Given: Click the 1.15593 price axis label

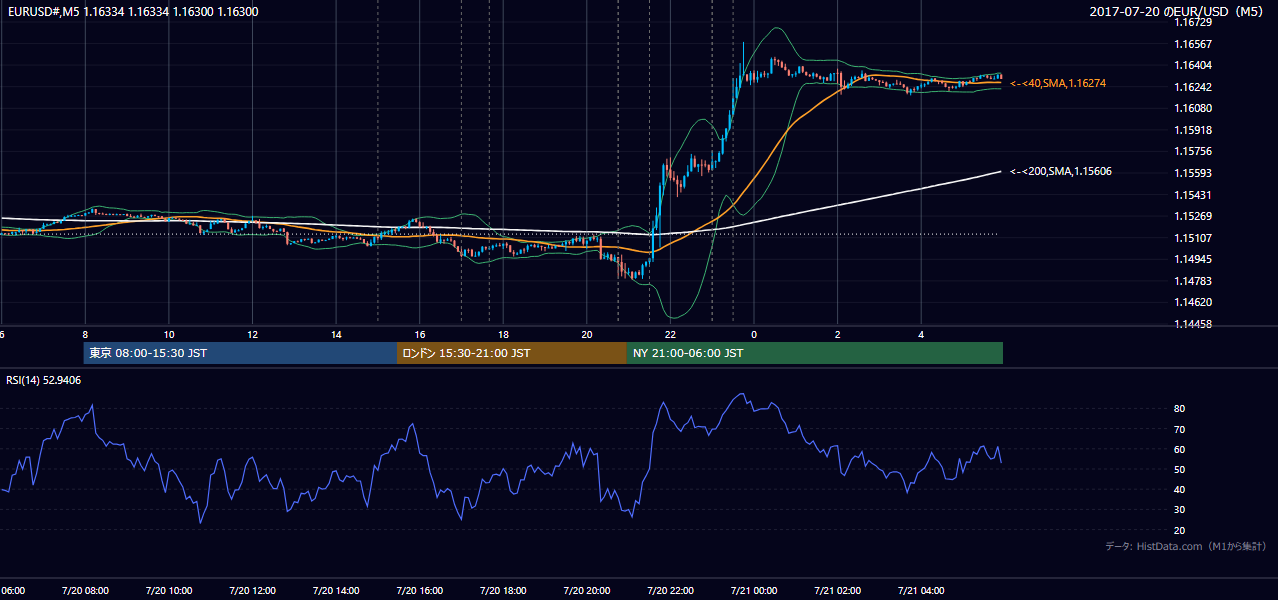Looking at the screenshot, I should coord(1195,173).
